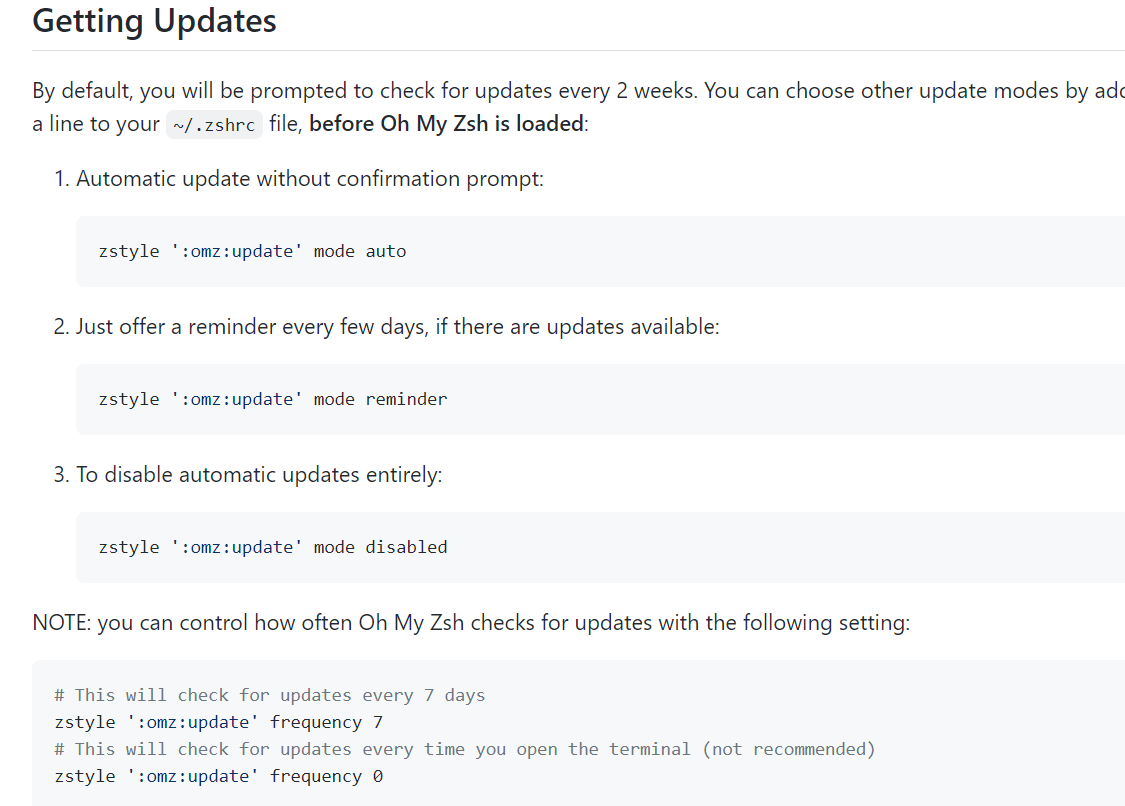The height and width of the screenshot is (806, 1125).
Task: Click the ~/.zshrc inline code snippet
Action: pos(214,125)
